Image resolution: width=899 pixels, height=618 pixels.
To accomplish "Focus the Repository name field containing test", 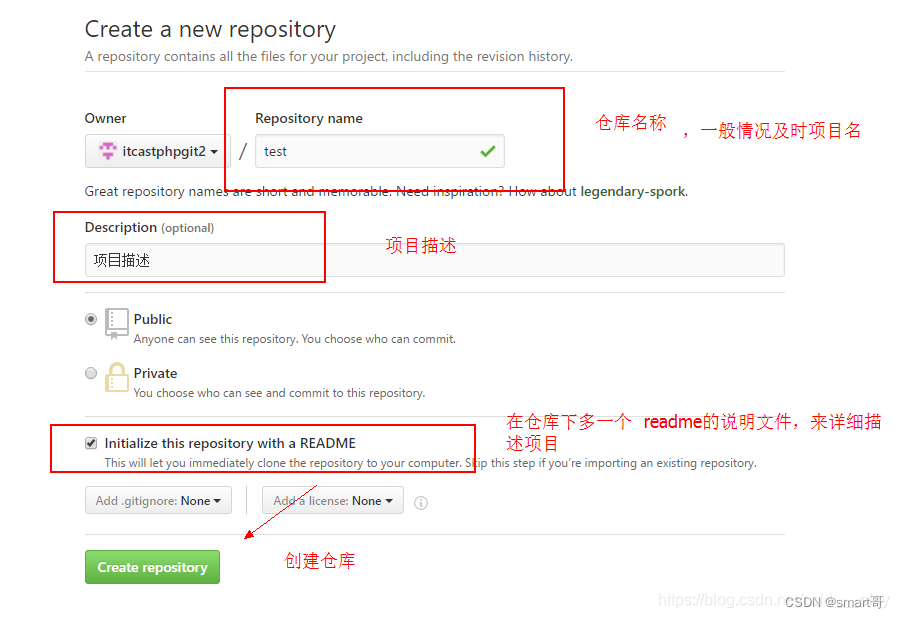I will [x=380, y=151].
